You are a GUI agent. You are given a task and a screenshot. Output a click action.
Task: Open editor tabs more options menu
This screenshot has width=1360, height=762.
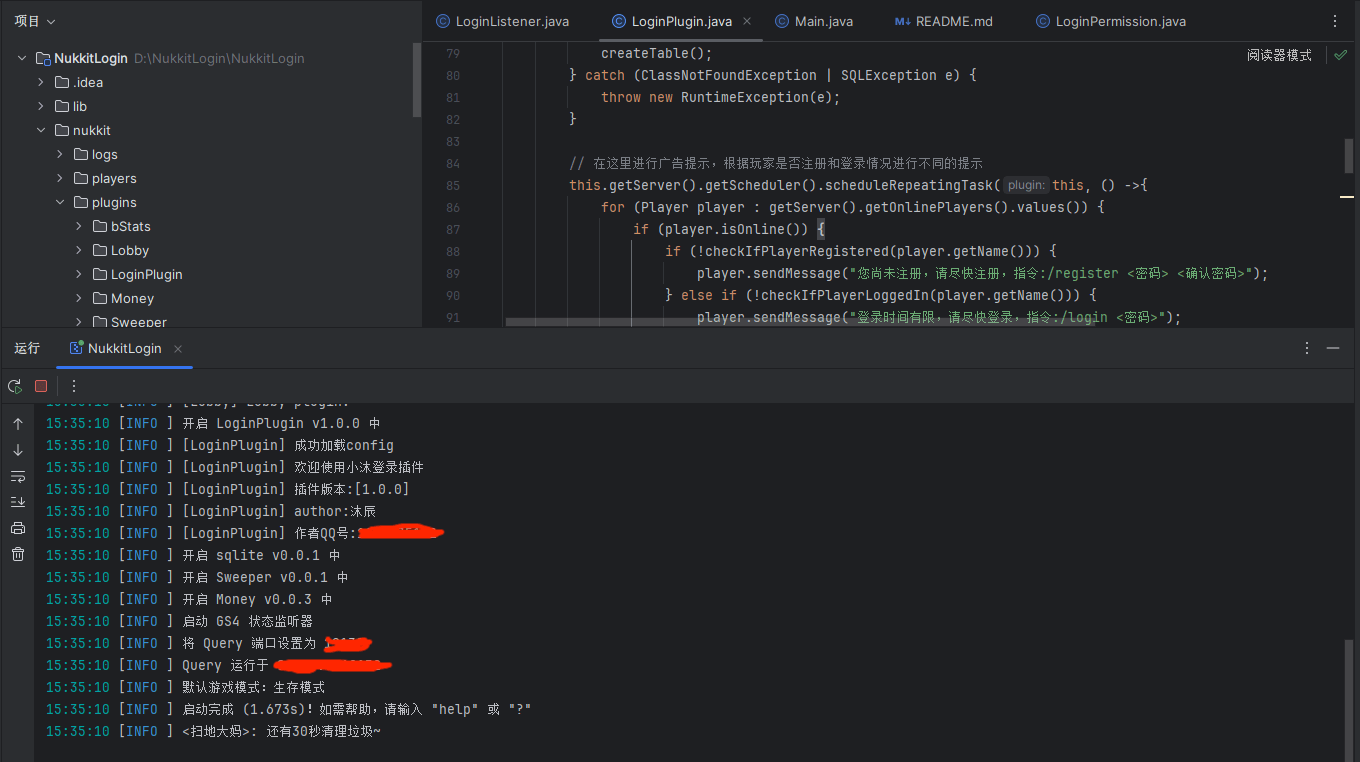1335,21
